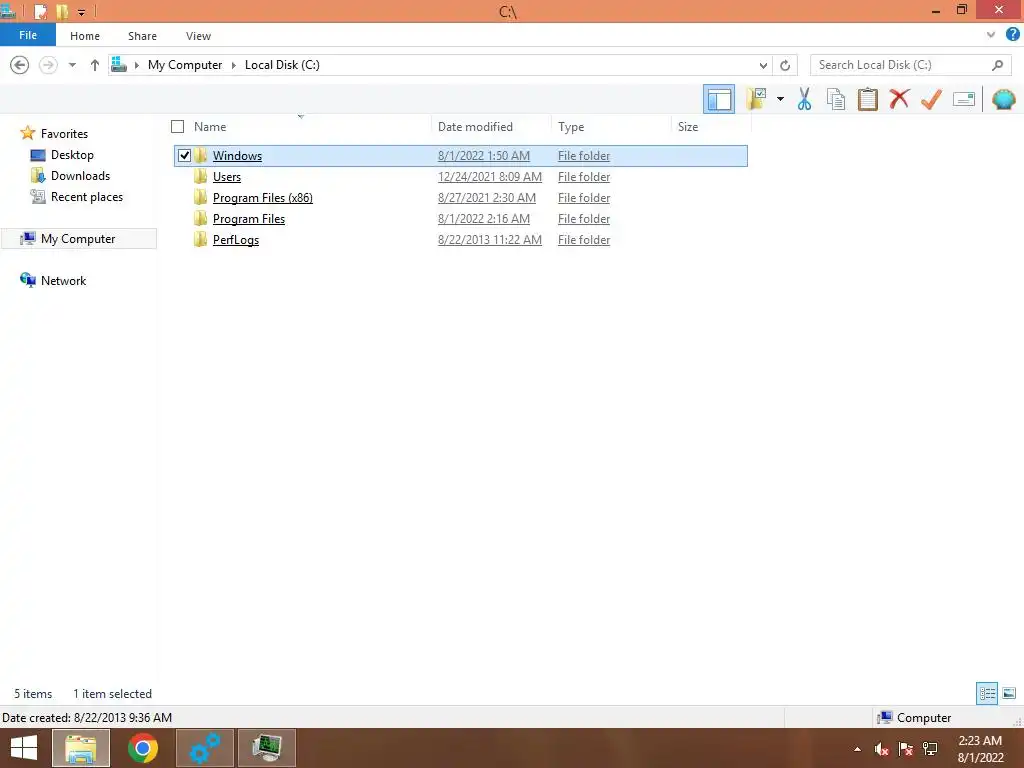
Task: Open the Users folder link
Action: (x=227, y=176)
